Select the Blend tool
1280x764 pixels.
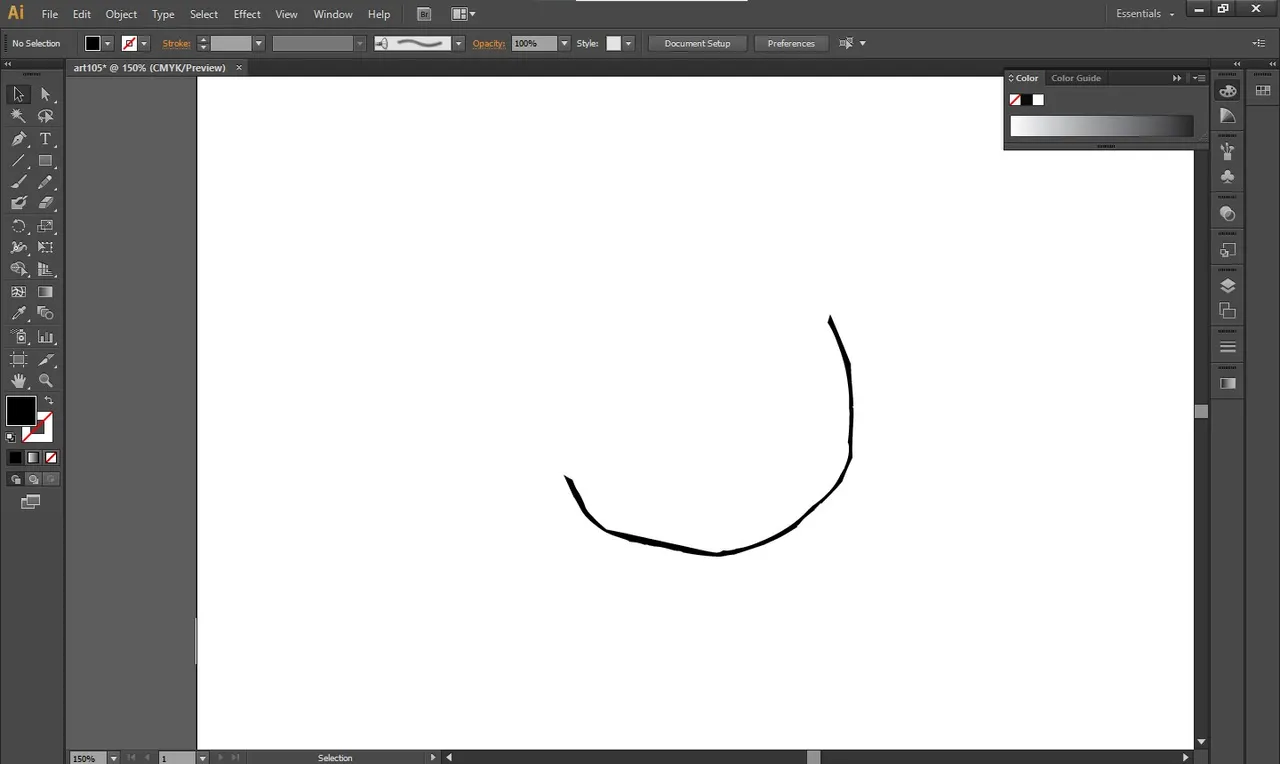coord(45,314)
